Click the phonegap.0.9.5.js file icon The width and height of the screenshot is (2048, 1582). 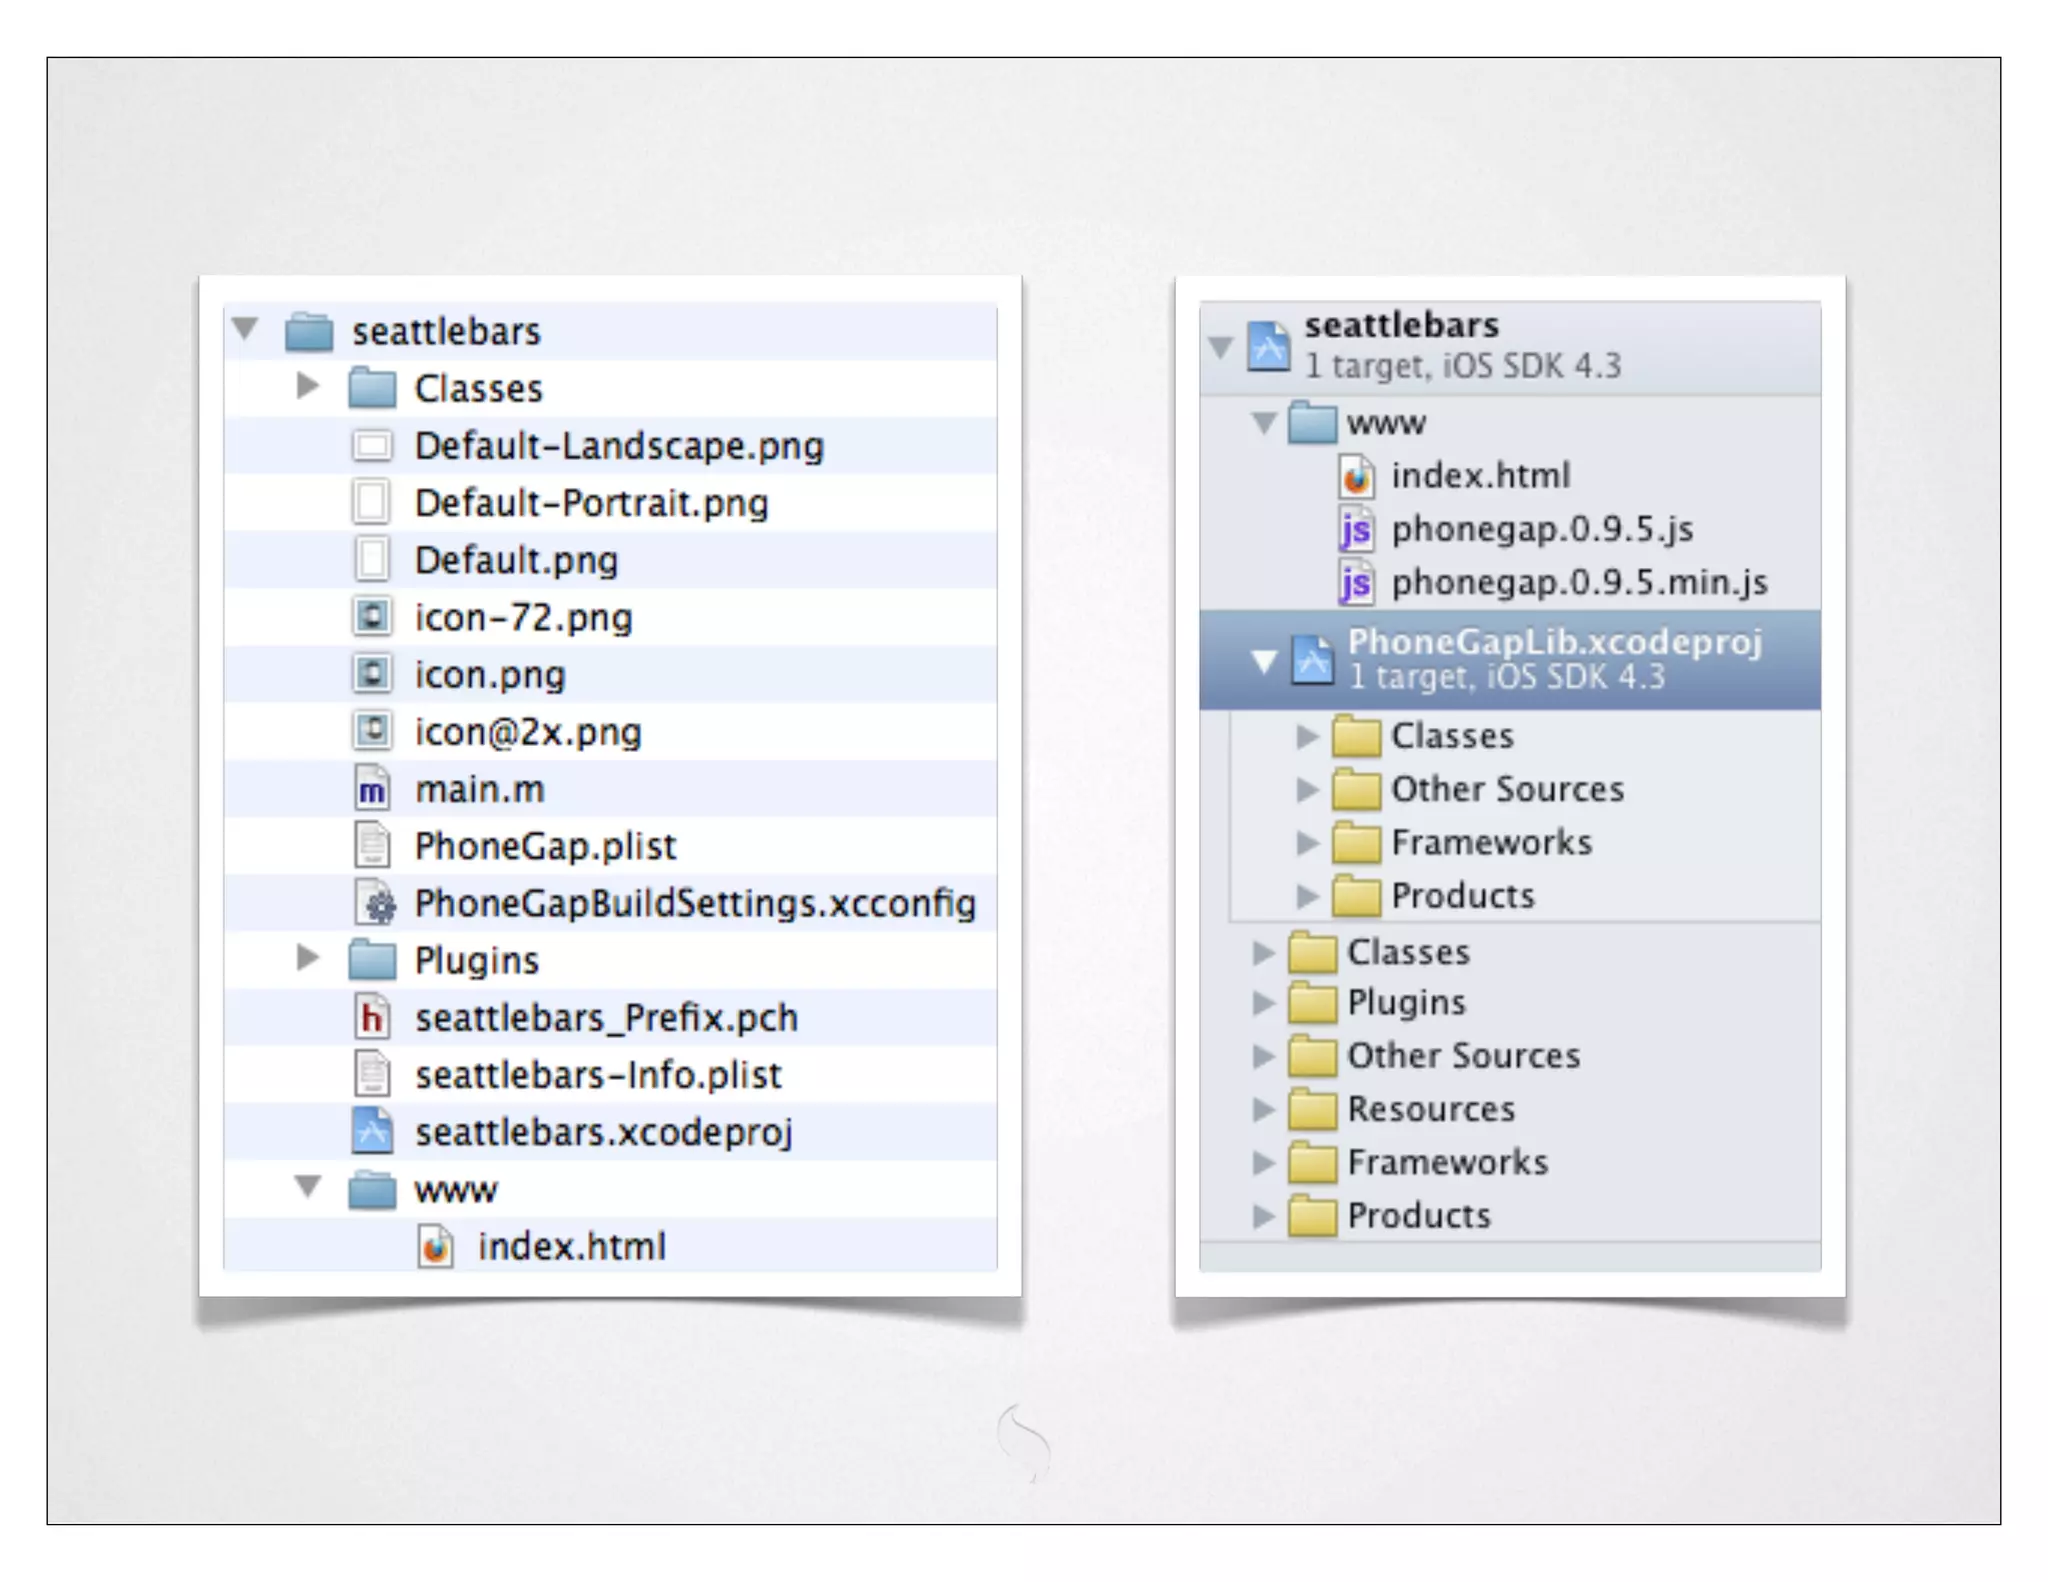point(1356,529)
